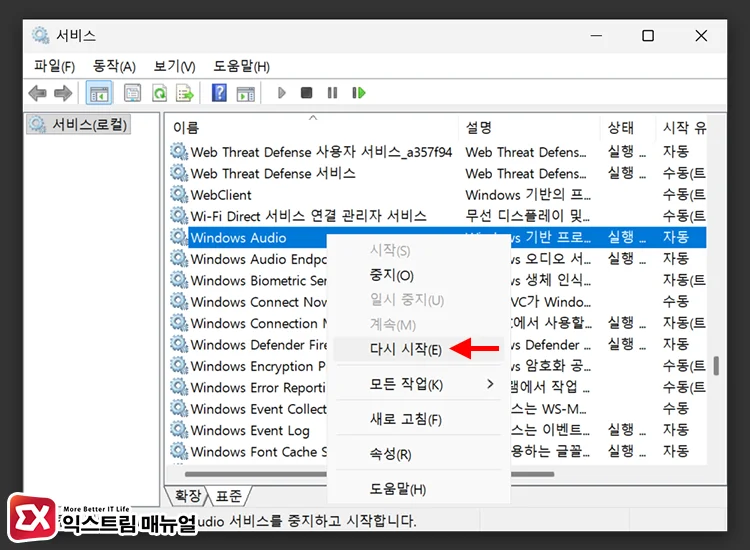Toggle the action pane toolbar icon
Image resolution: width=750 pixels, height=550 pixels.
pos(246,94)
